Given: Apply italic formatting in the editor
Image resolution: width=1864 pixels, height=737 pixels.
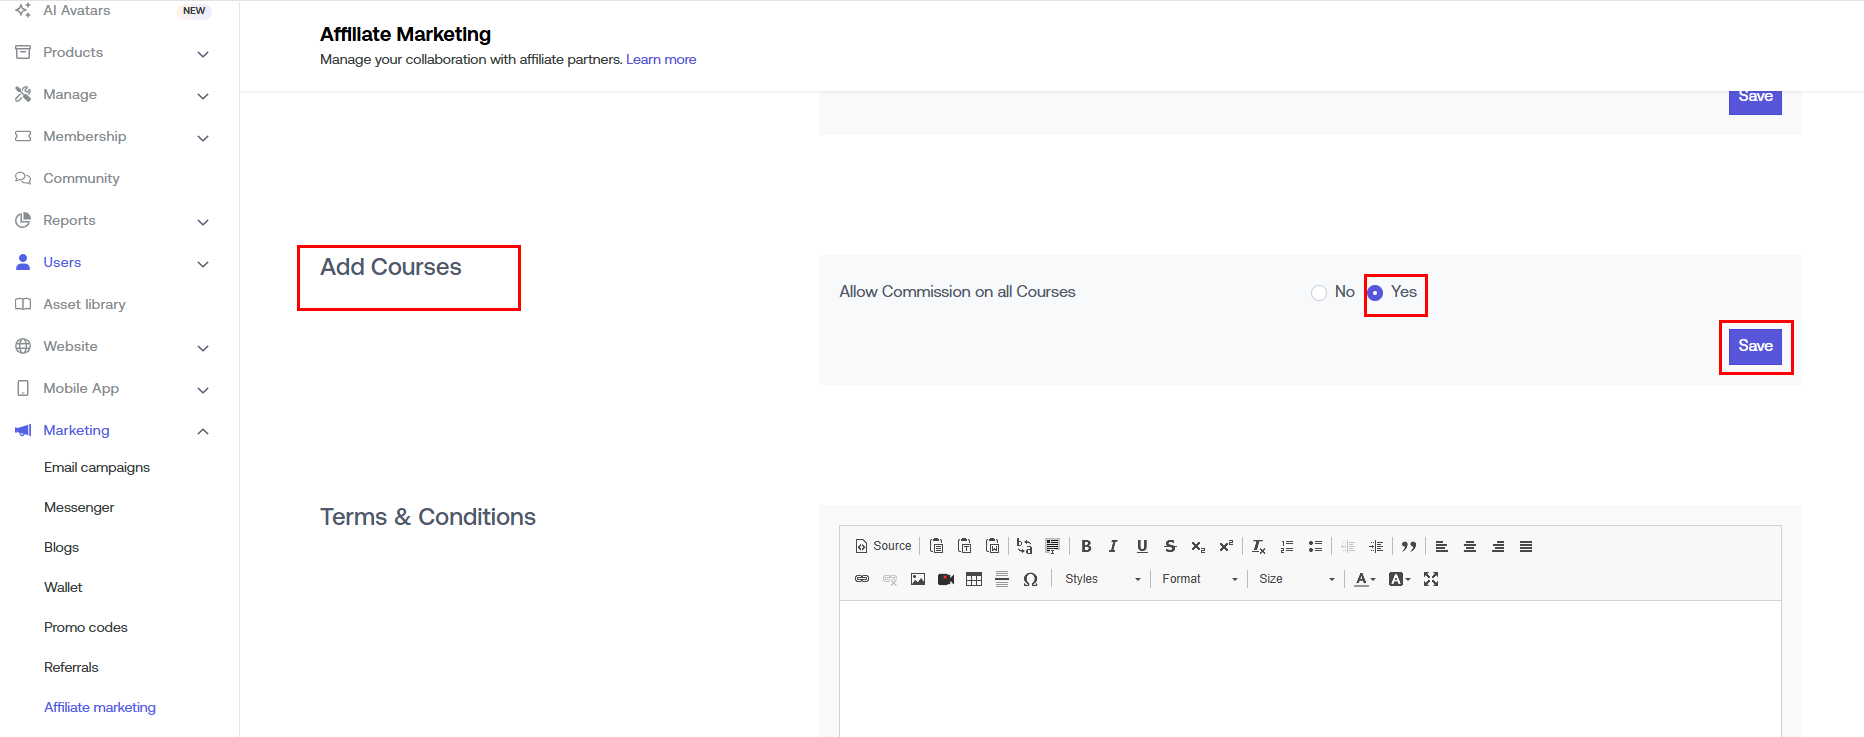Looking at the screenshot, I should point(1113,546).
